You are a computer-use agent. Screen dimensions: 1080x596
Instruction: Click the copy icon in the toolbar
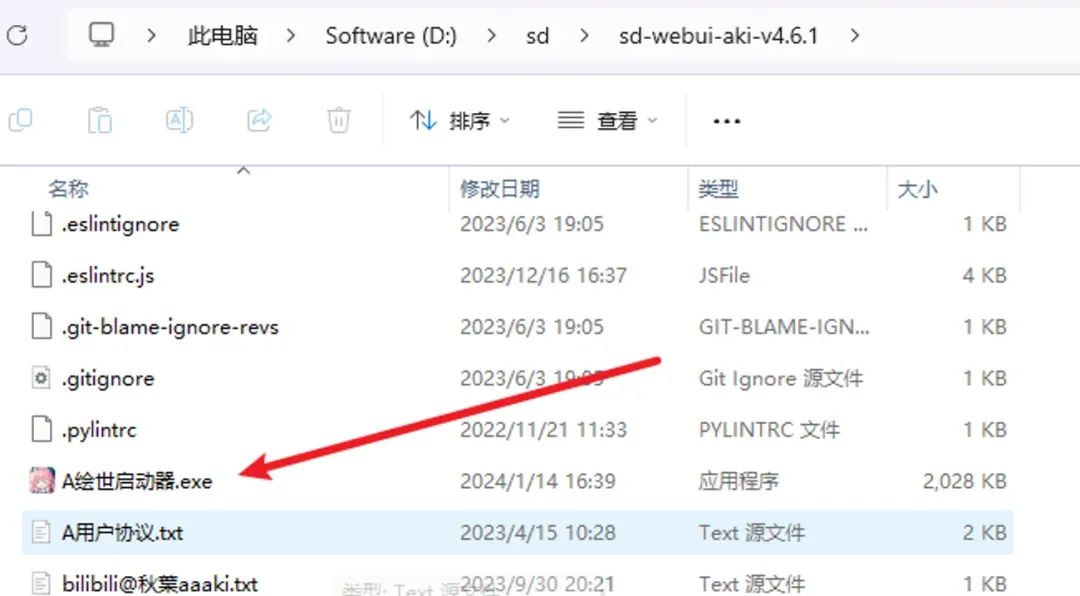pos(20,121)
